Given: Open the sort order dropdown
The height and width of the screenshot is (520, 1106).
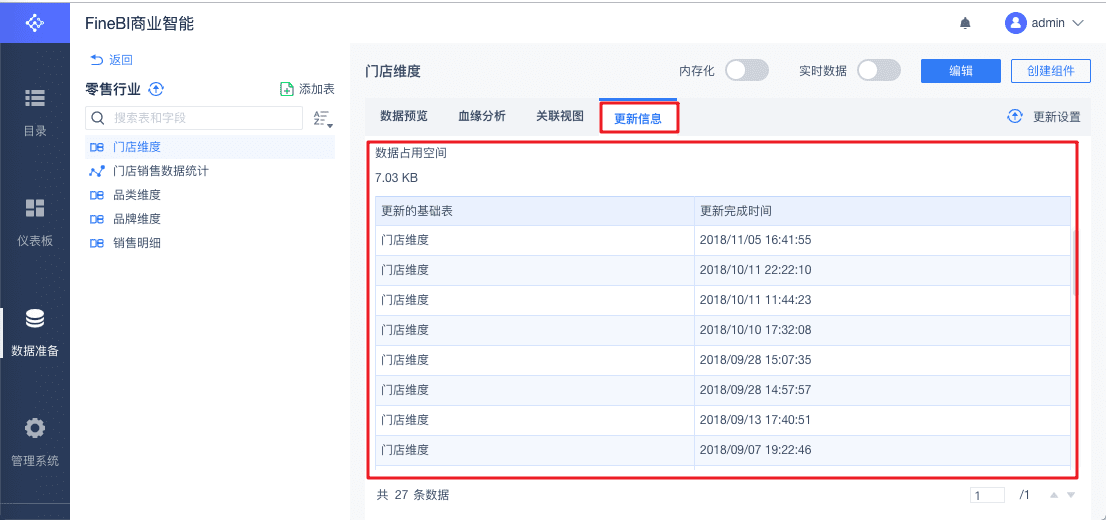Looking at the screenshot, I should 322,118.
